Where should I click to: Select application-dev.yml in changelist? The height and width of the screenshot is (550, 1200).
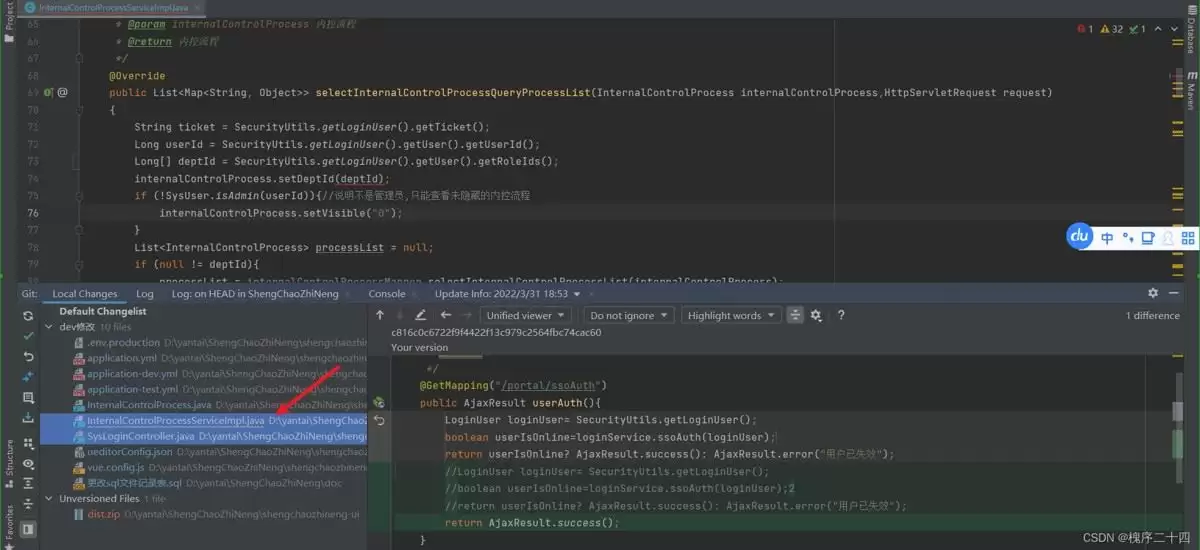tap(131, 374)
